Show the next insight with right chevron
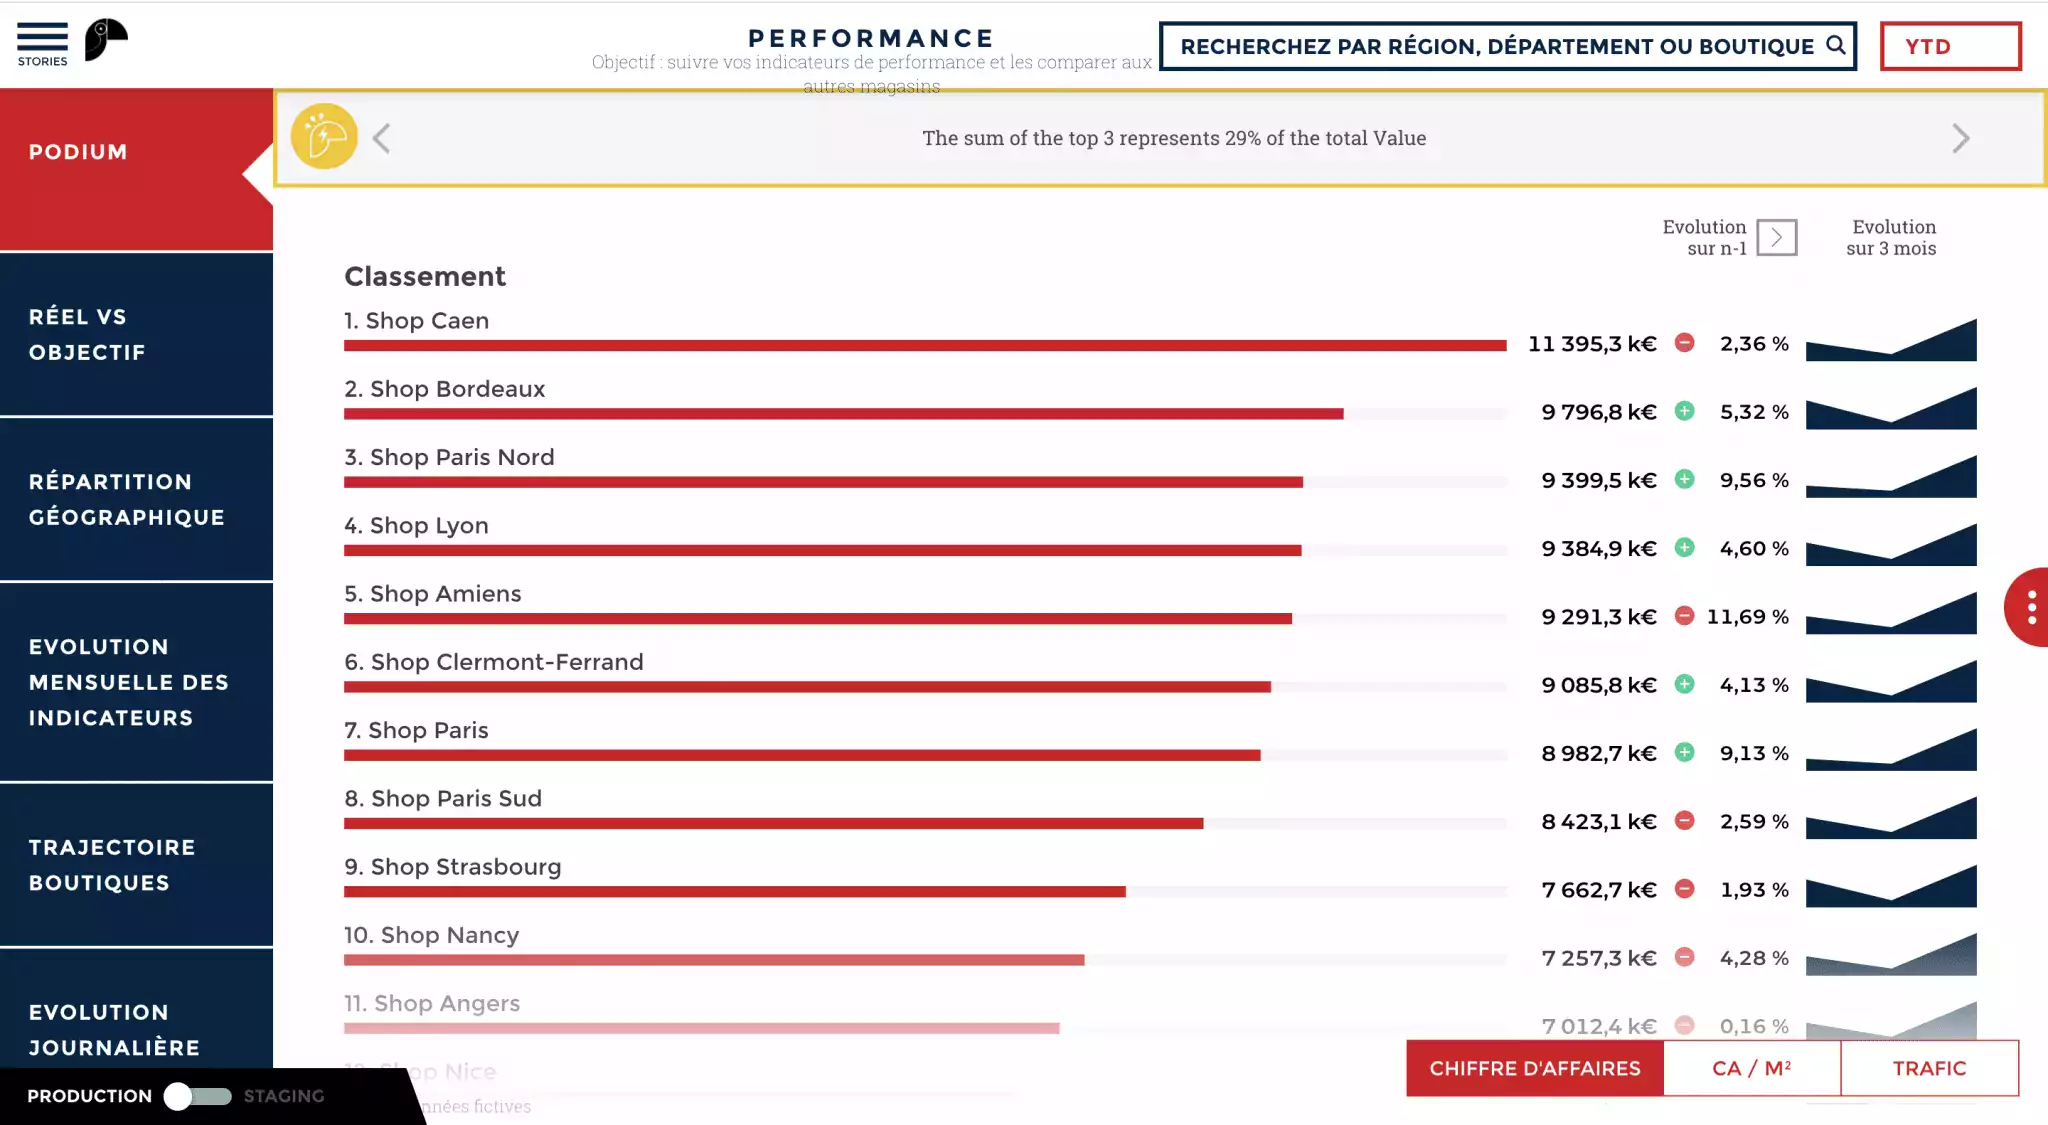 pyautogui.click(x=1961, y=138)
